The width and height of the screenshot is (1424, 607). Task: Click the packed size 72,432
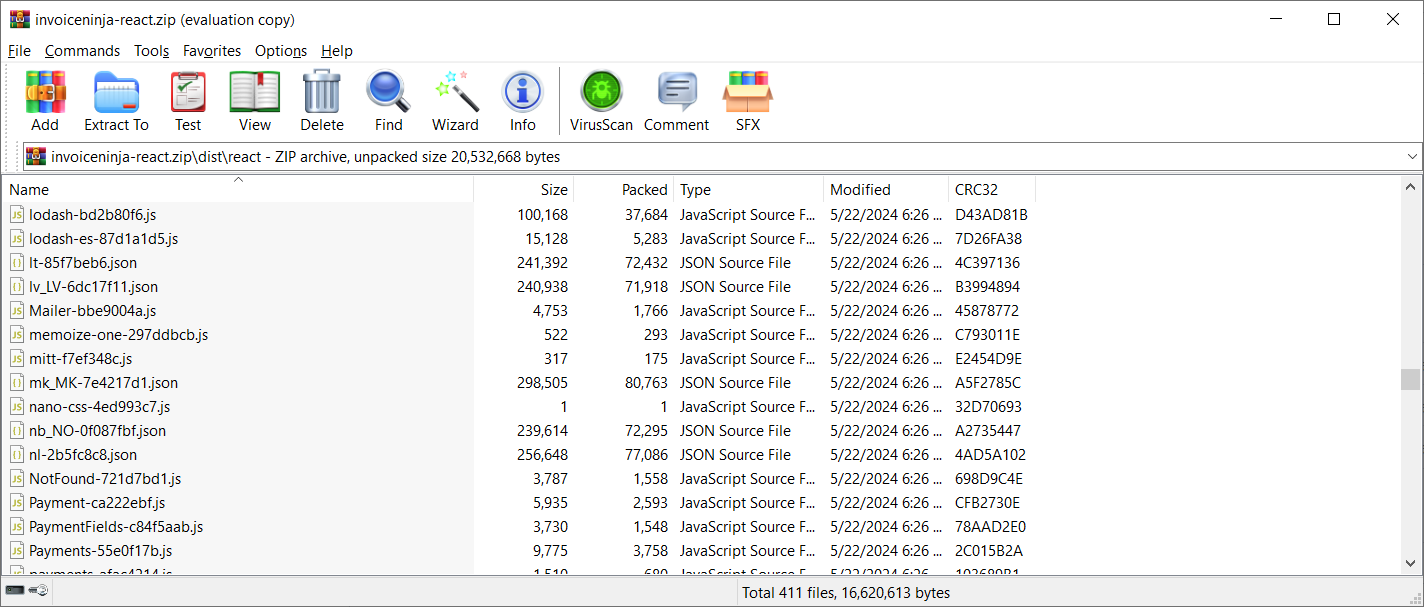pos(646,262)
